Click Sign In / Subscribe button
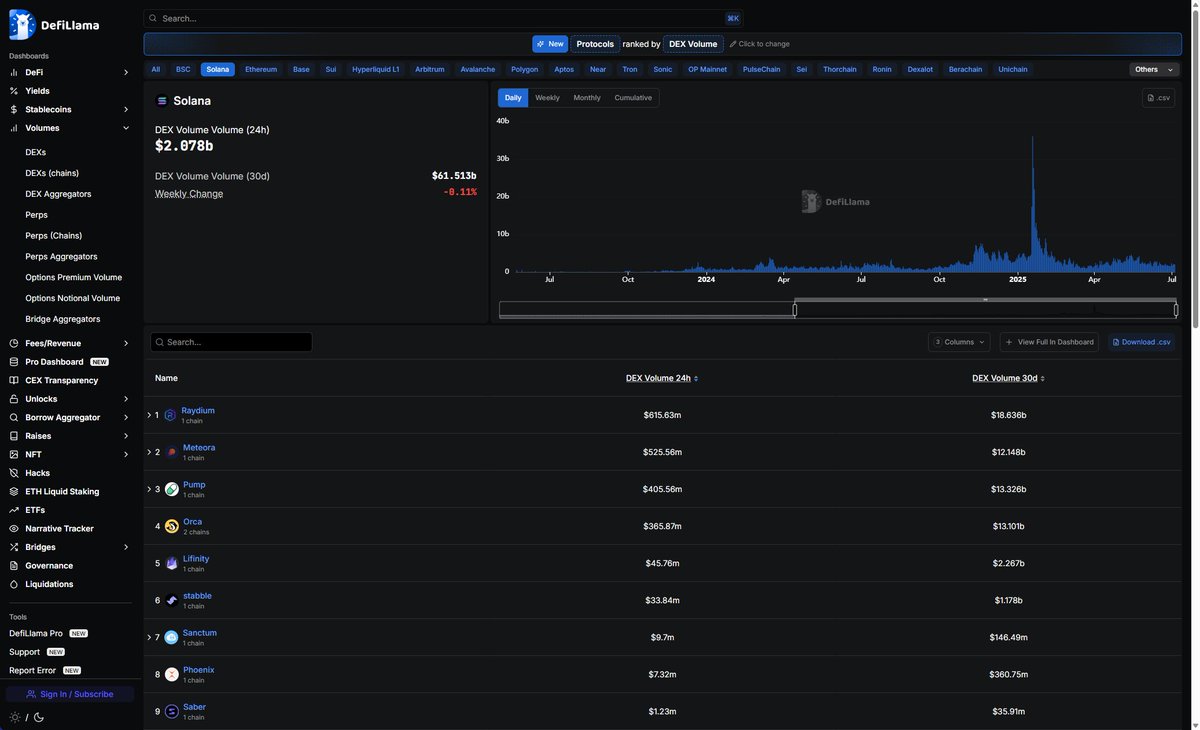This screenshot has width=1200, height=730. tap(70, 694)
